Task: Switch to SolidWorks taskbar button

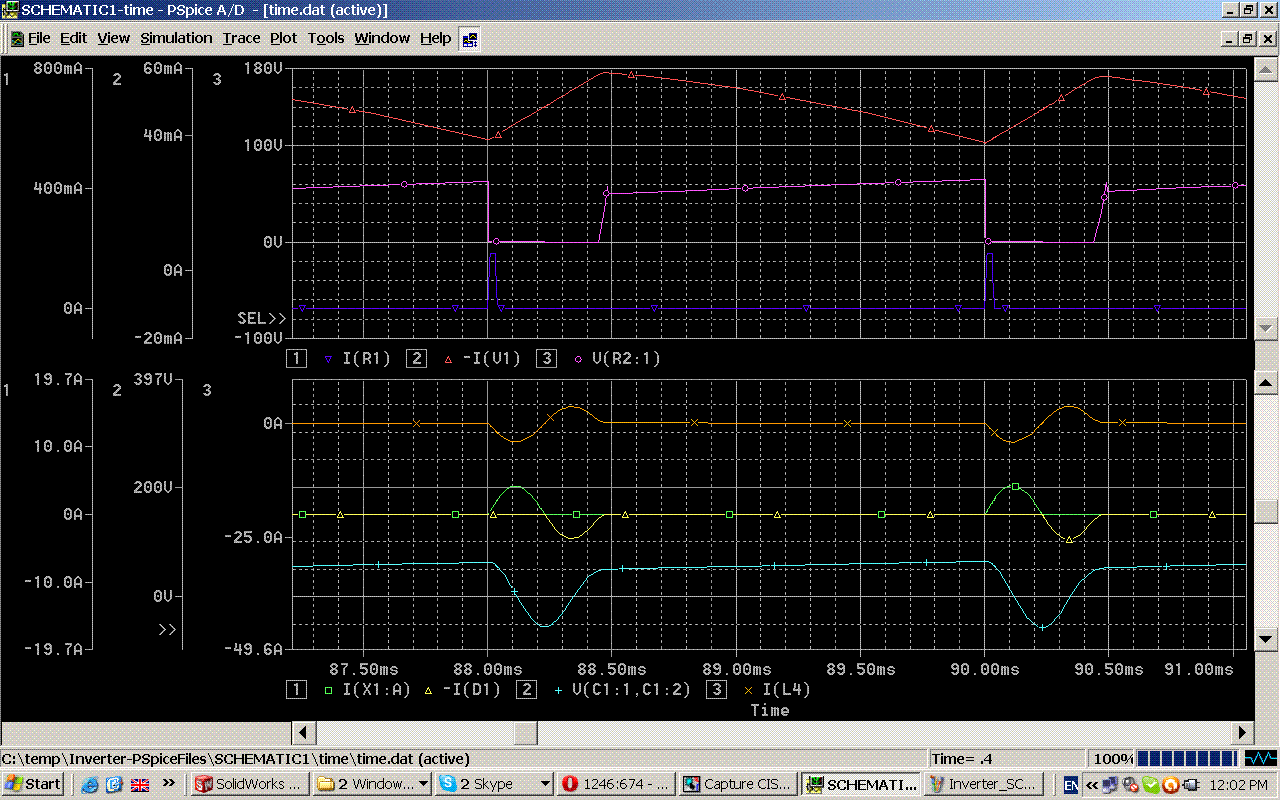Action: click(x=249, y=784)
